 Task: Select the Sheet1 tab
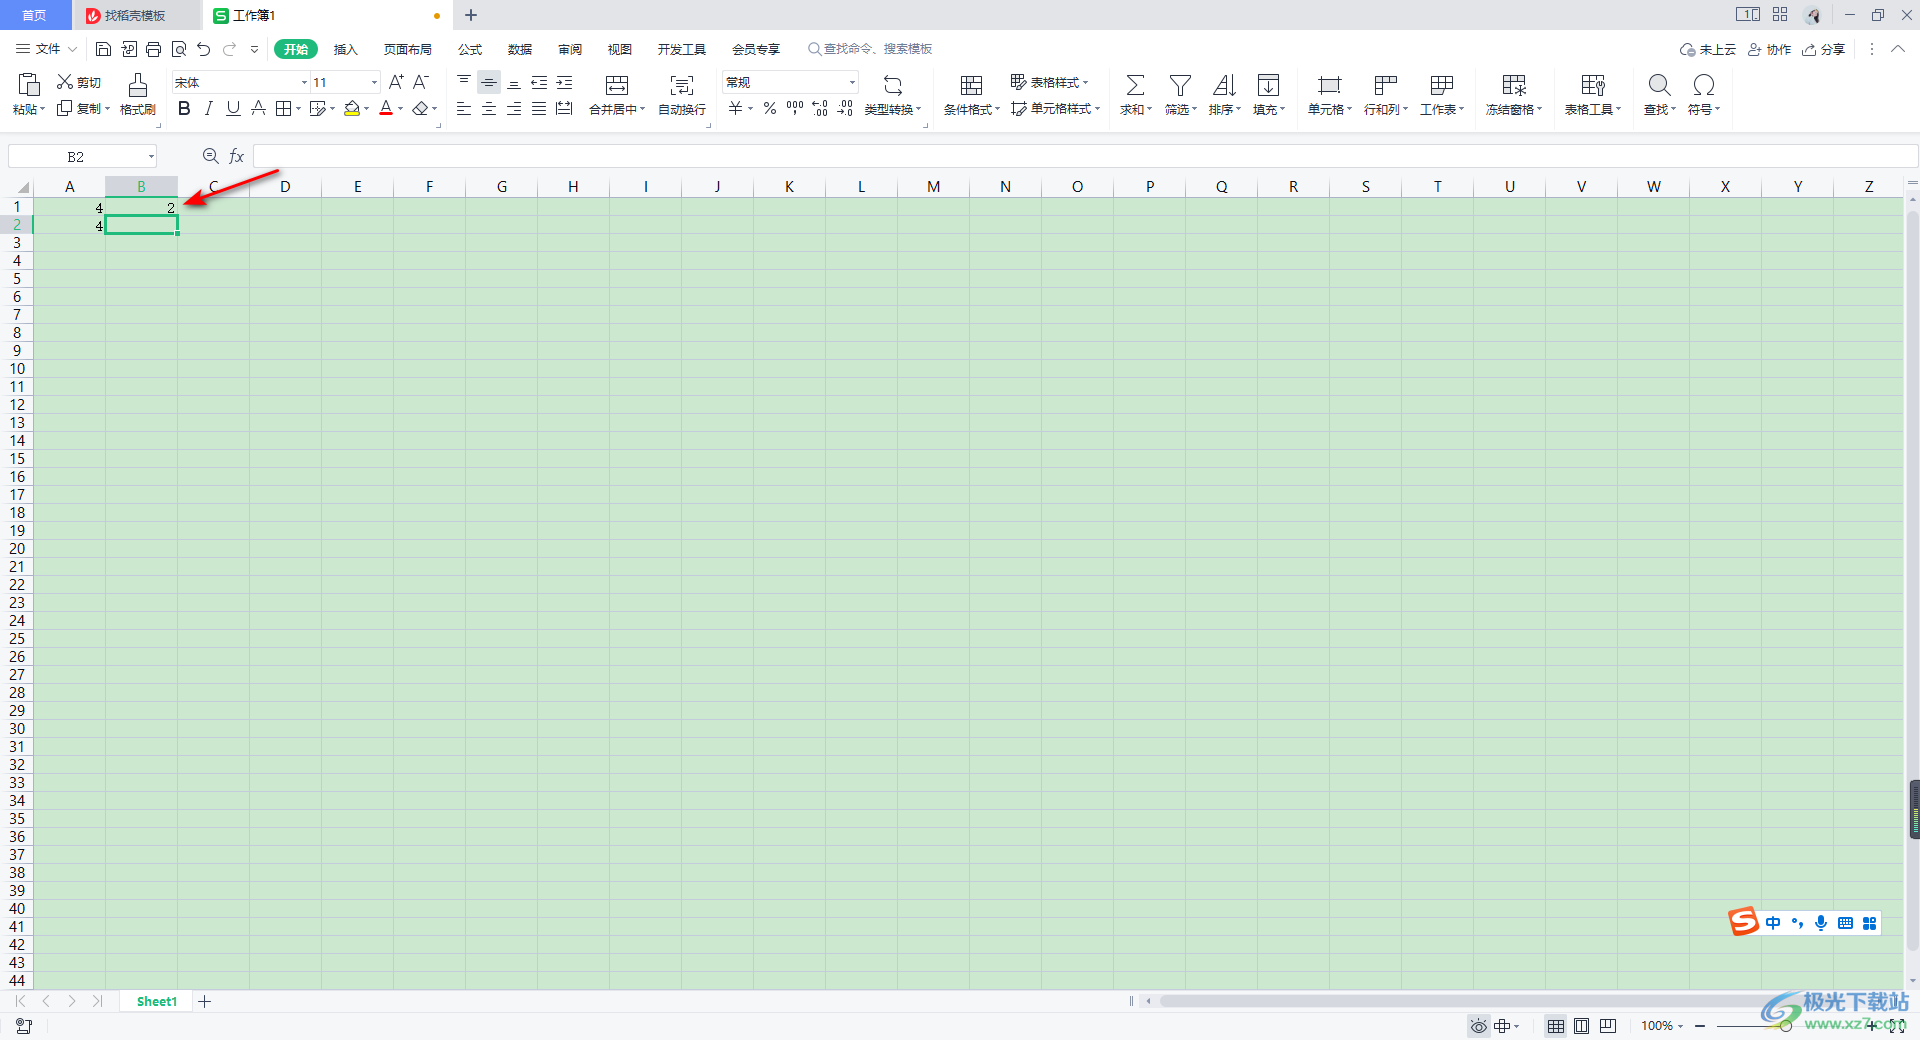[156, 1001]
